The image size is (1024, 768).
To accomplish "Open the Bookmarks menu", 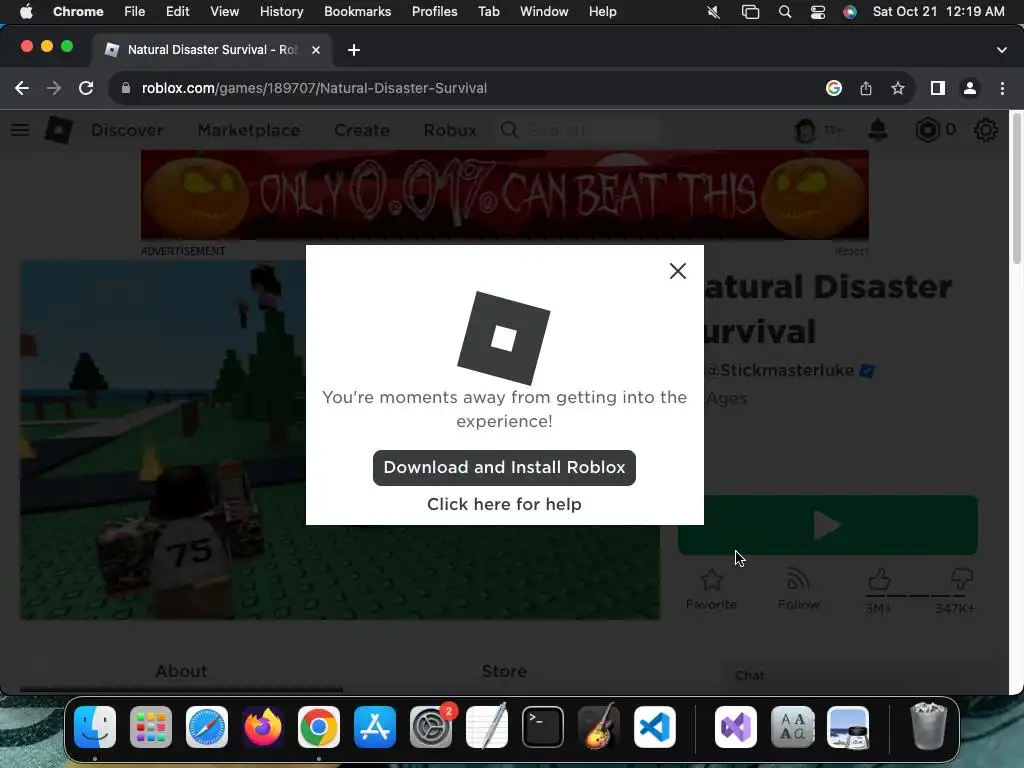I will click(358, 12).
